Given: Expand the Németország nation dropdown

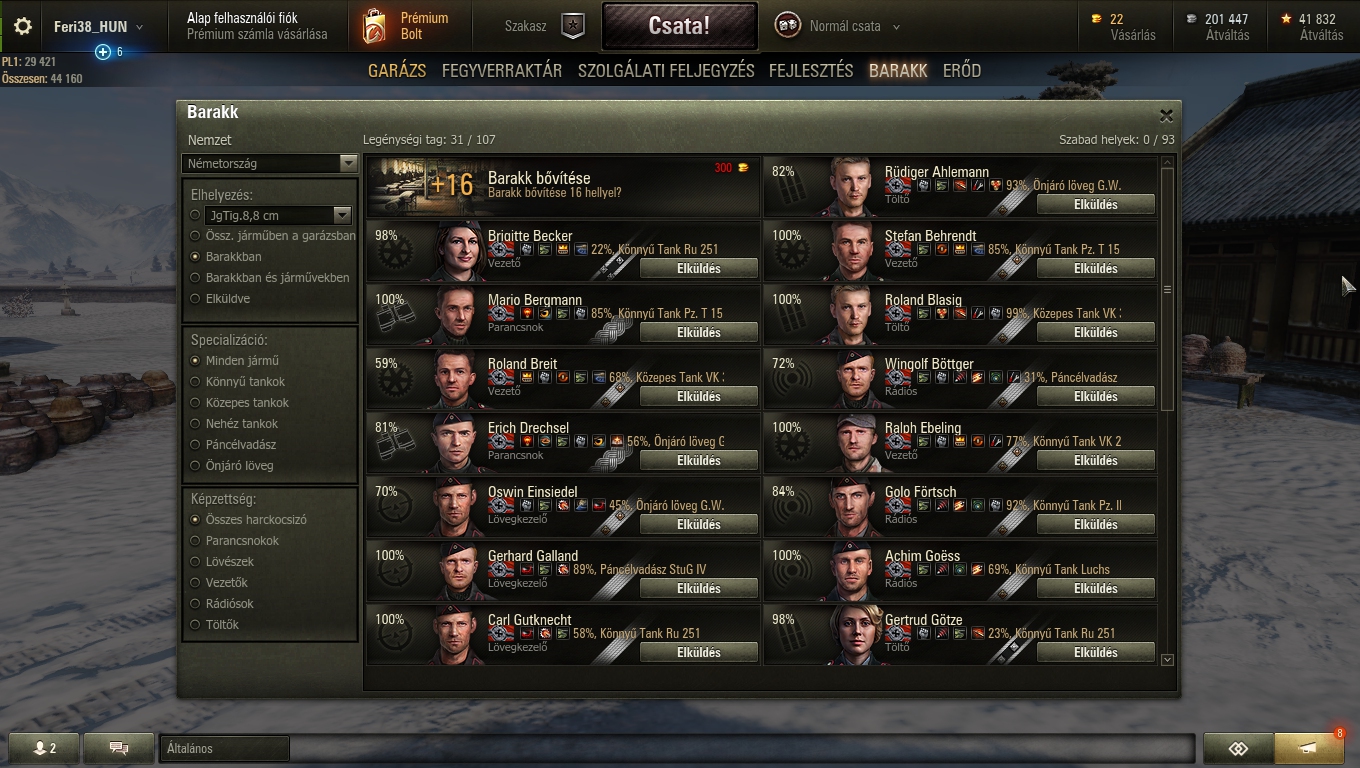Looking at the screenshot, I should (269, 163).
